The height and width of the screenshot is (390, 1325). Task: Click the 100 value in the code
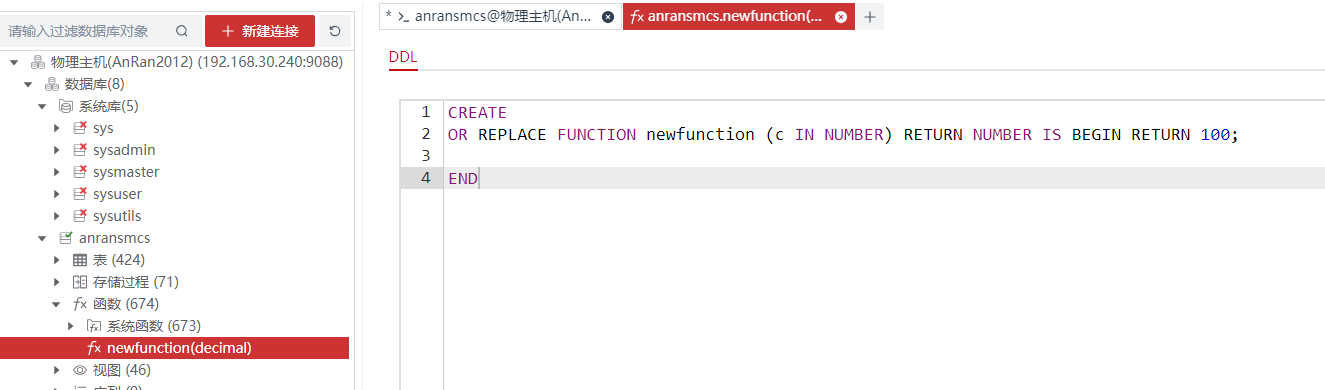1215,134
